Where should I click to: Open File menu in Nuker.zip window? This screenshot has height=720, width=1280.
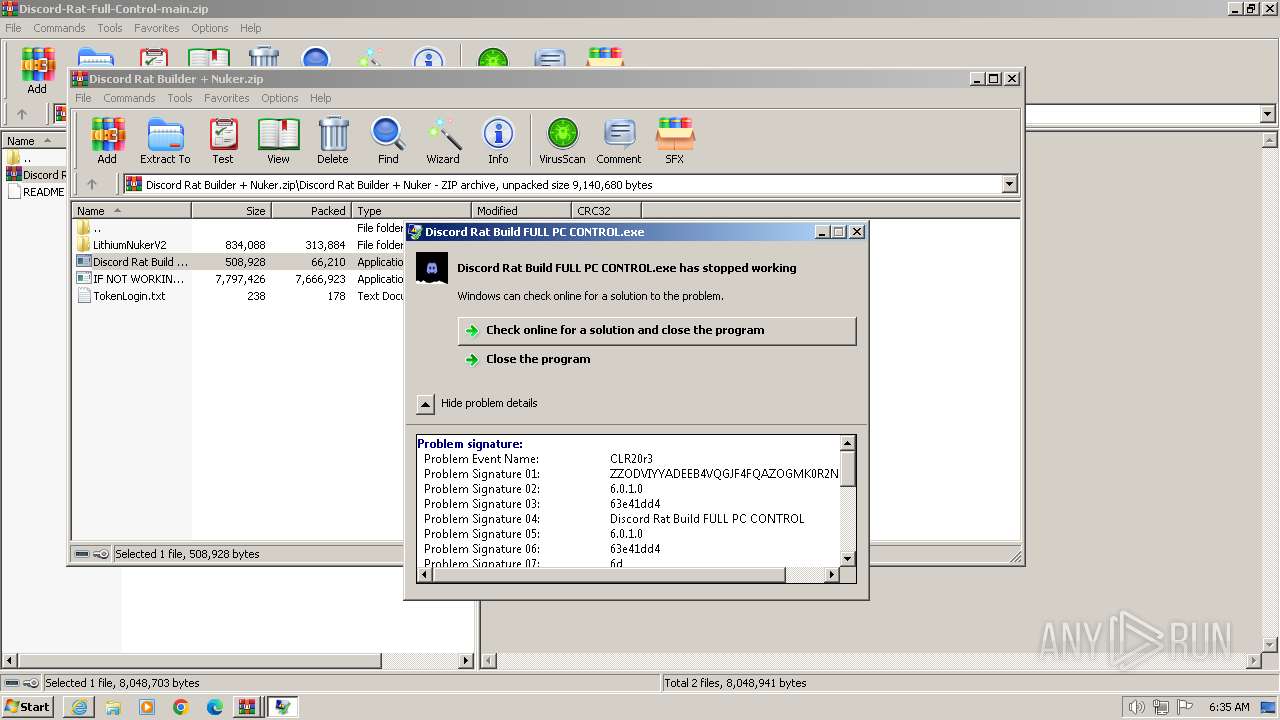click(x=83, y=98)
